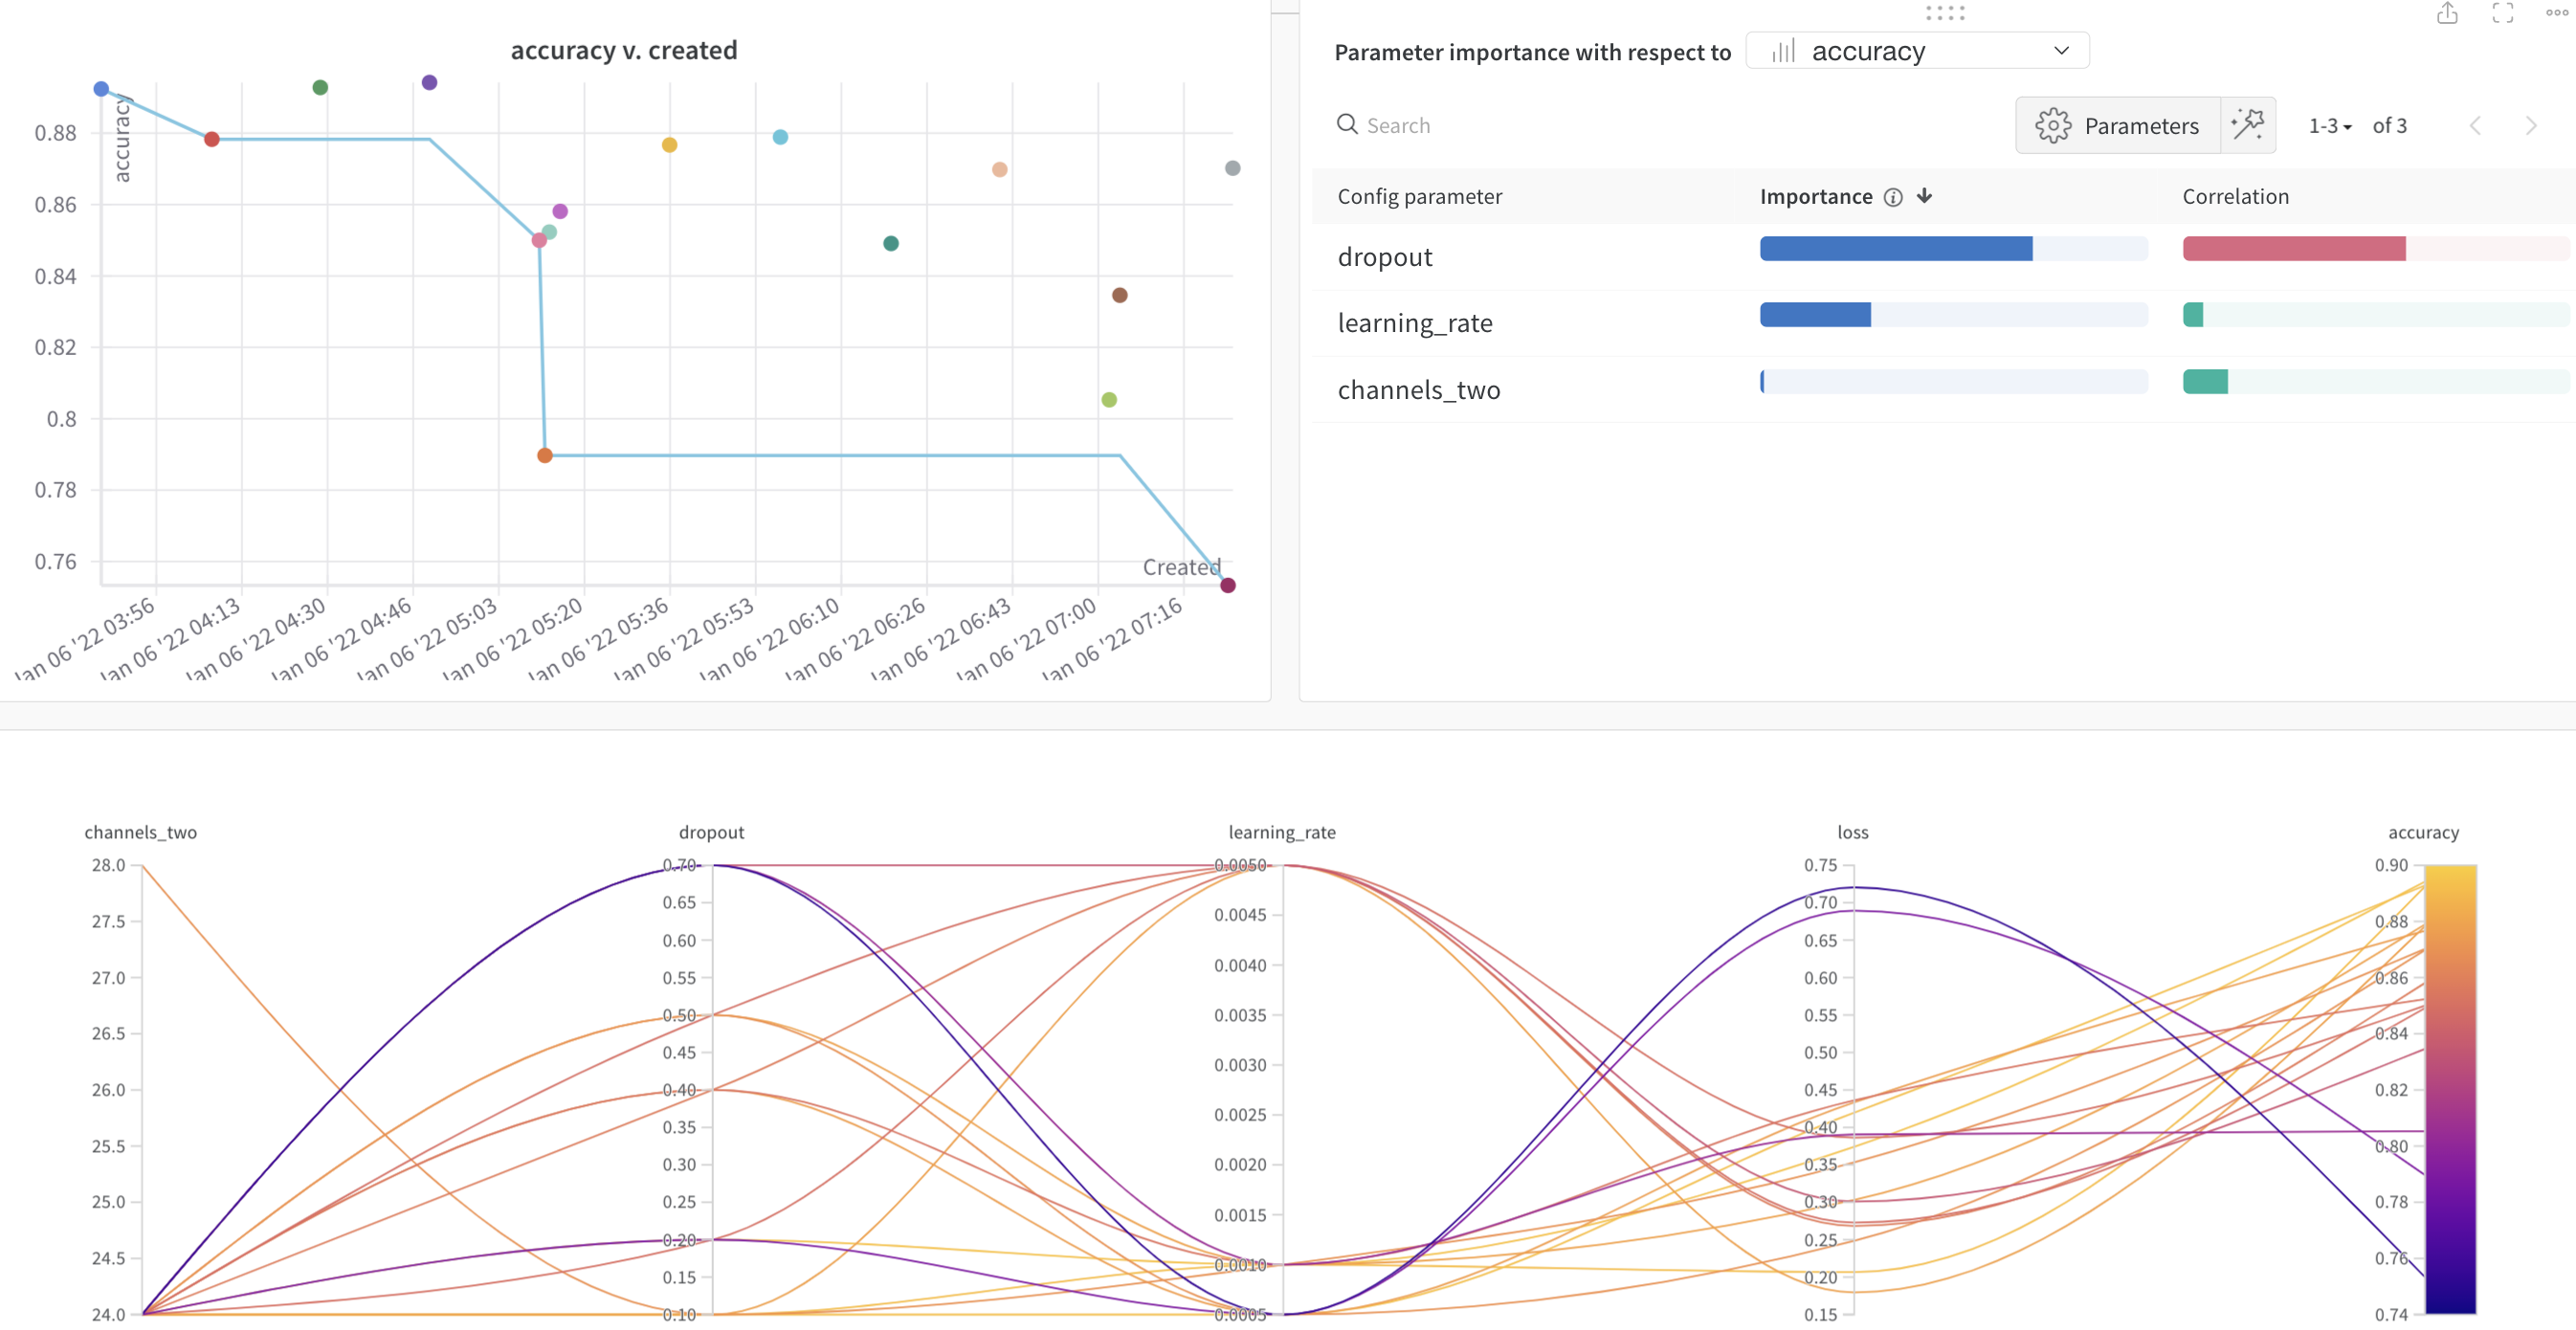Go to next page of parameters
The image size is (2576, 1330).
tap(2530, 126)
